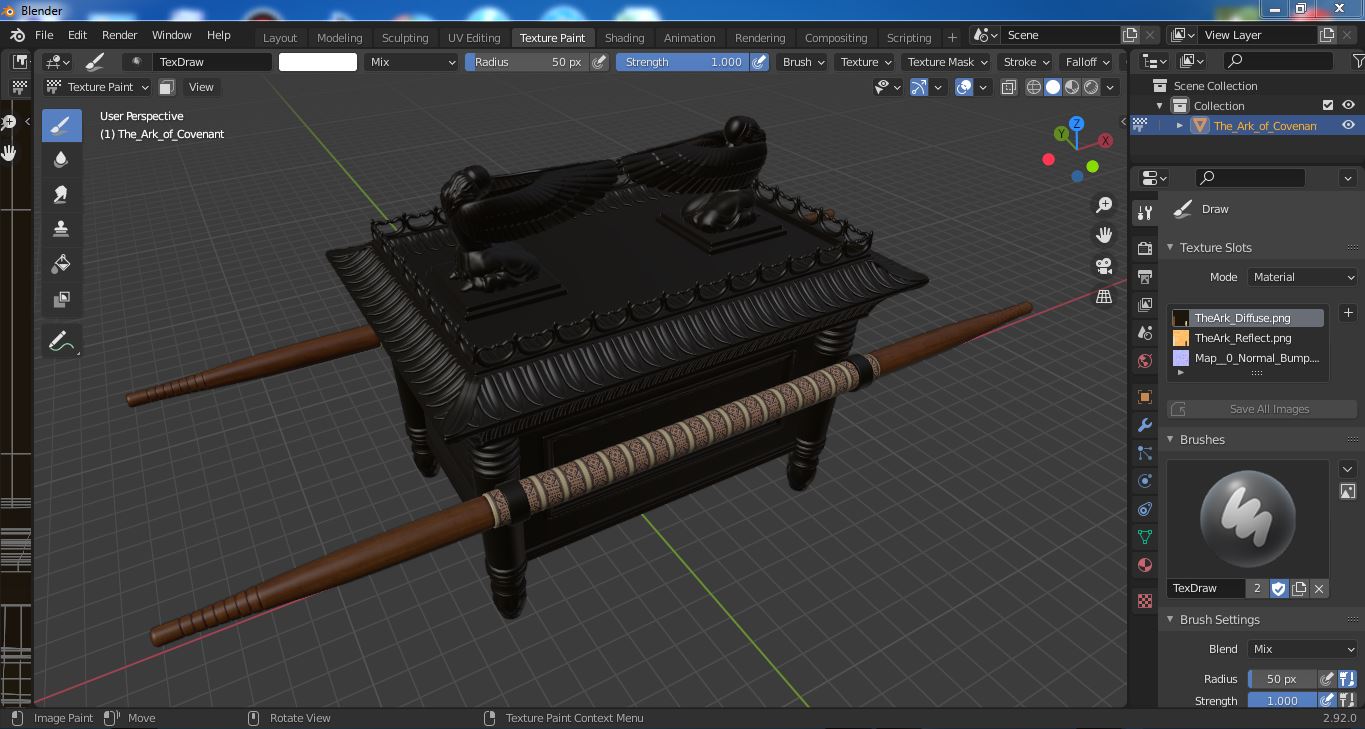This screenshot has height=729, width=1365.
Task: Click the viewport zoom magnifier gizmo
Action: 1104,205
